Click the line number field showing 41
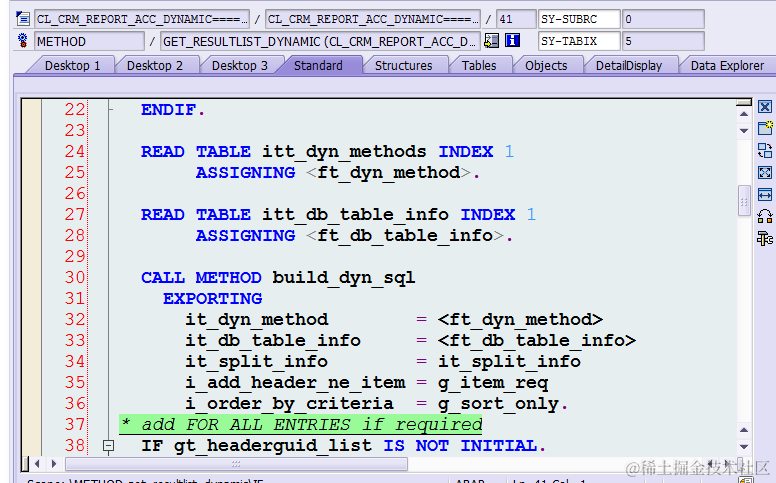This screenshot has width=776, height=483. [516, 19]
